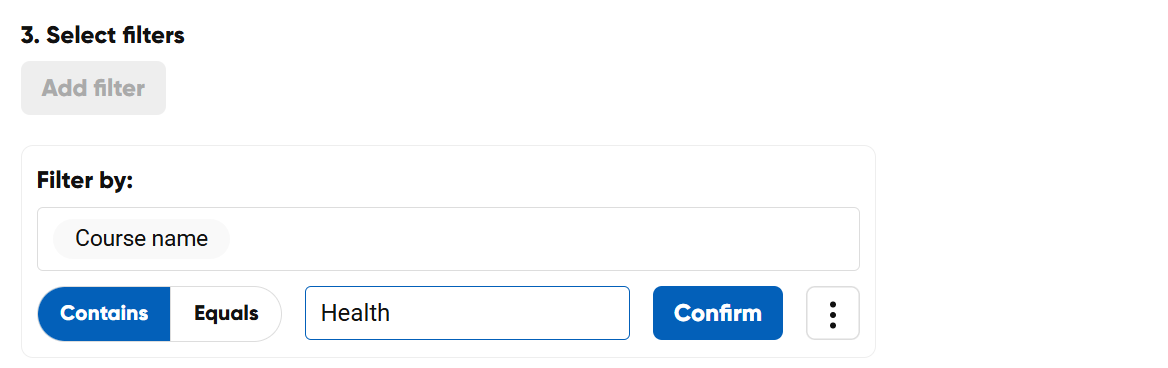Screen dimensions: 1168x368
Task: Choose exact match with the Equals segment
Action: 226,314
